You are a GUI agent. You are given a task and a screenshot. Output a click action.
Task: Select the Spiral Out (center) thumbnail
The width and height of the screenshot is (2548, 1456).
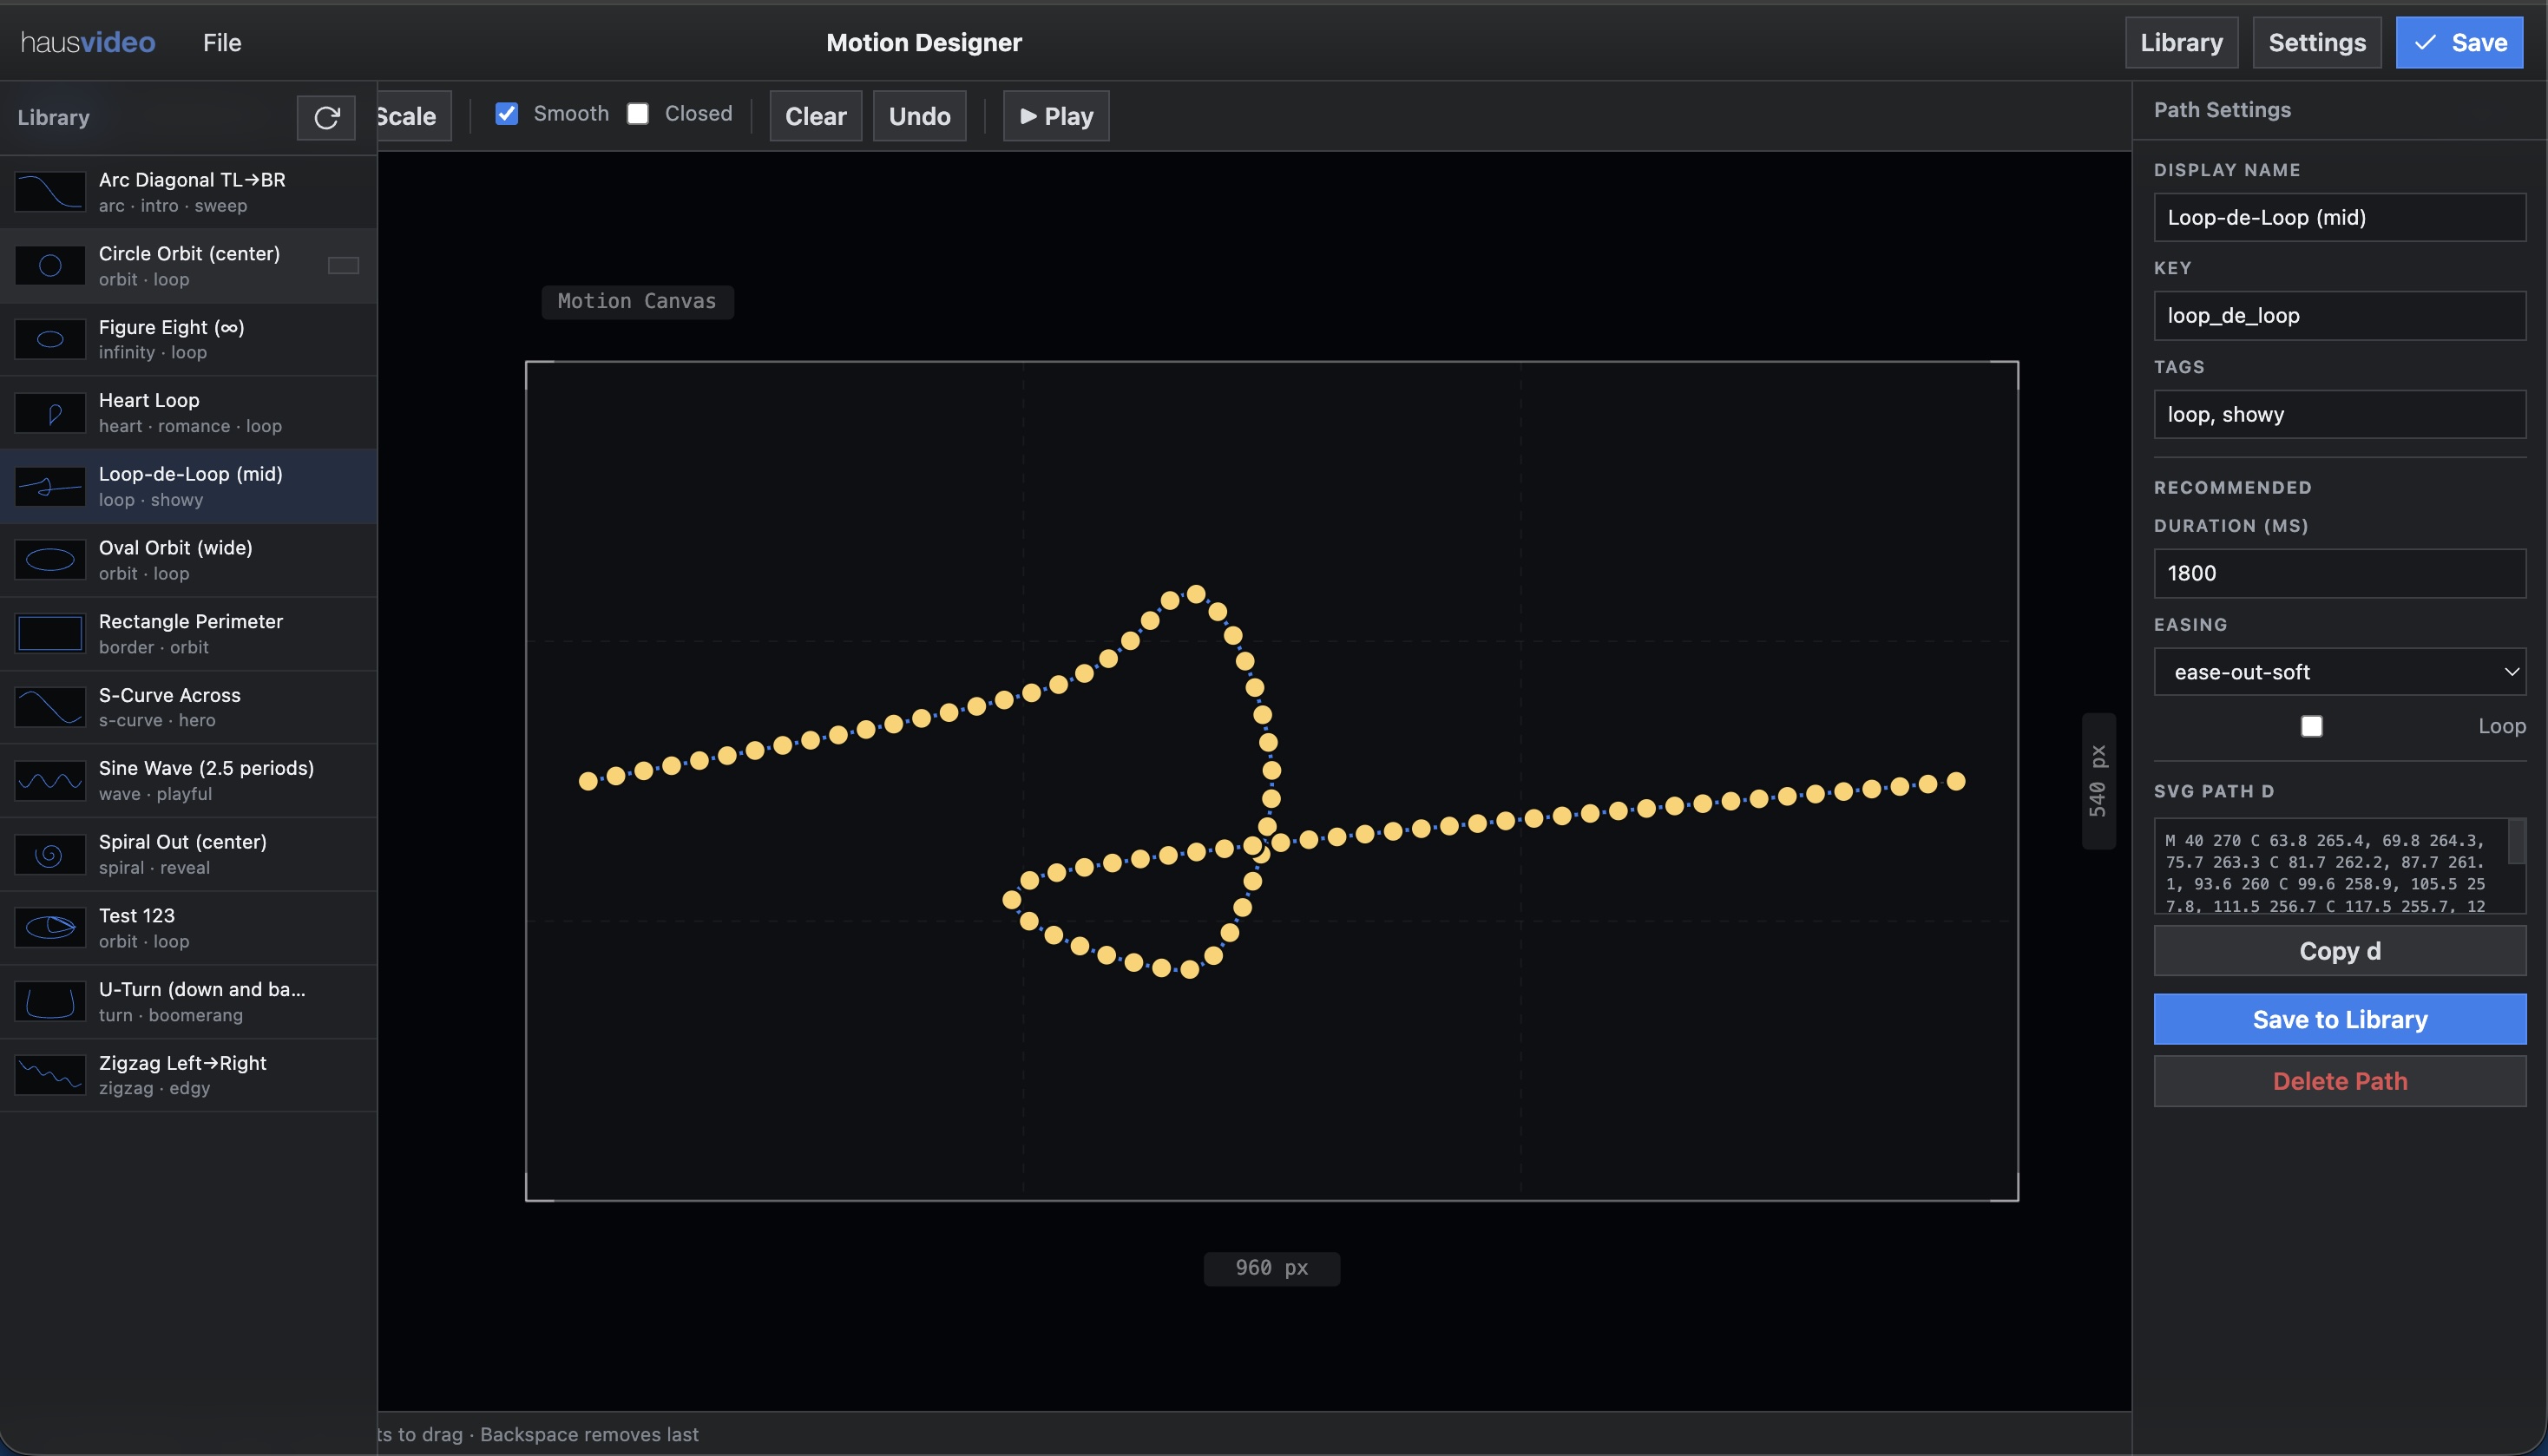coord(50,855)
